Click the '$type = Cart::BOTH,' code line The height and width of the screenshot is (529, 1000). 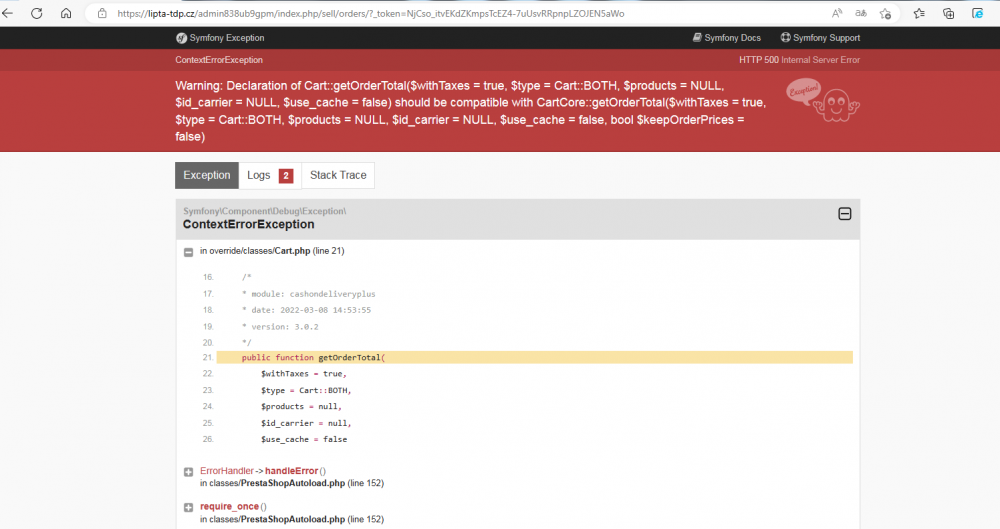[306, 390]
